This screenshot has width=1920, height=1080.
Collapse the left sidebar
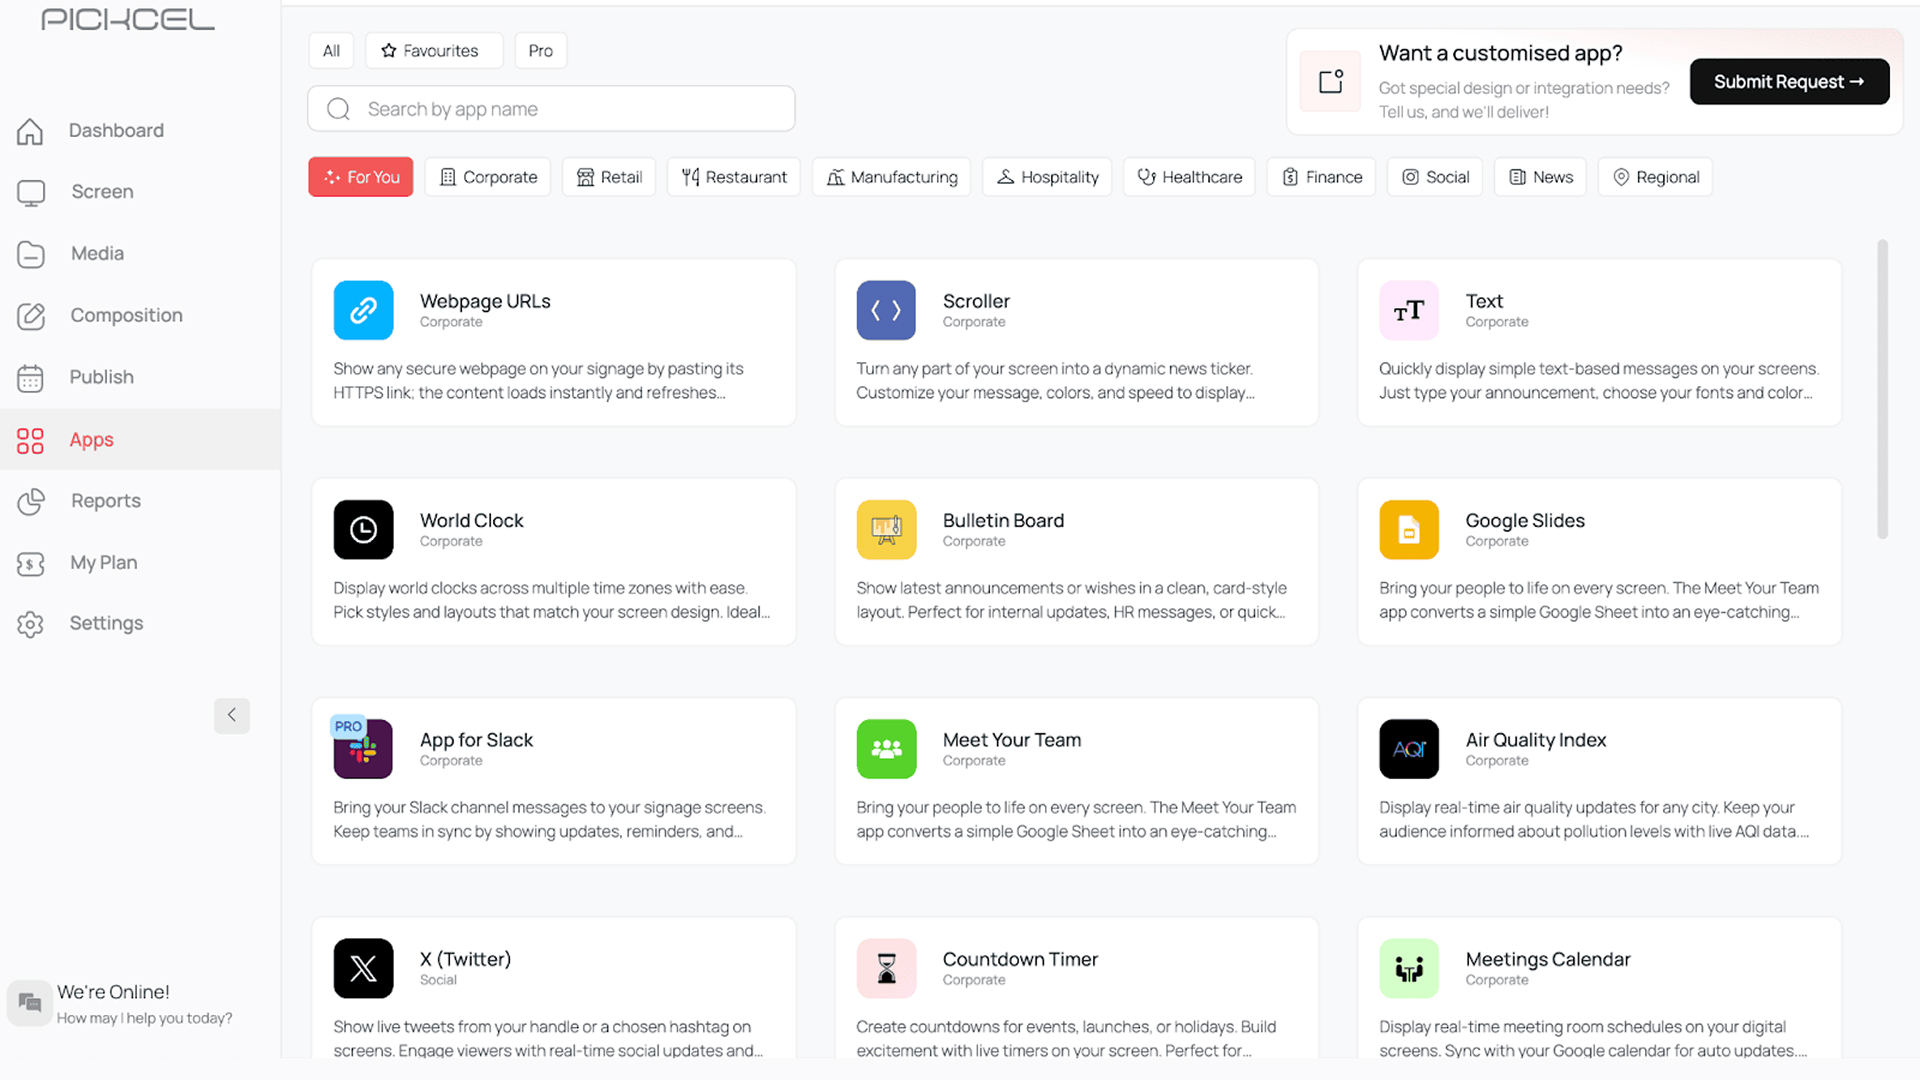pos(232,716)
